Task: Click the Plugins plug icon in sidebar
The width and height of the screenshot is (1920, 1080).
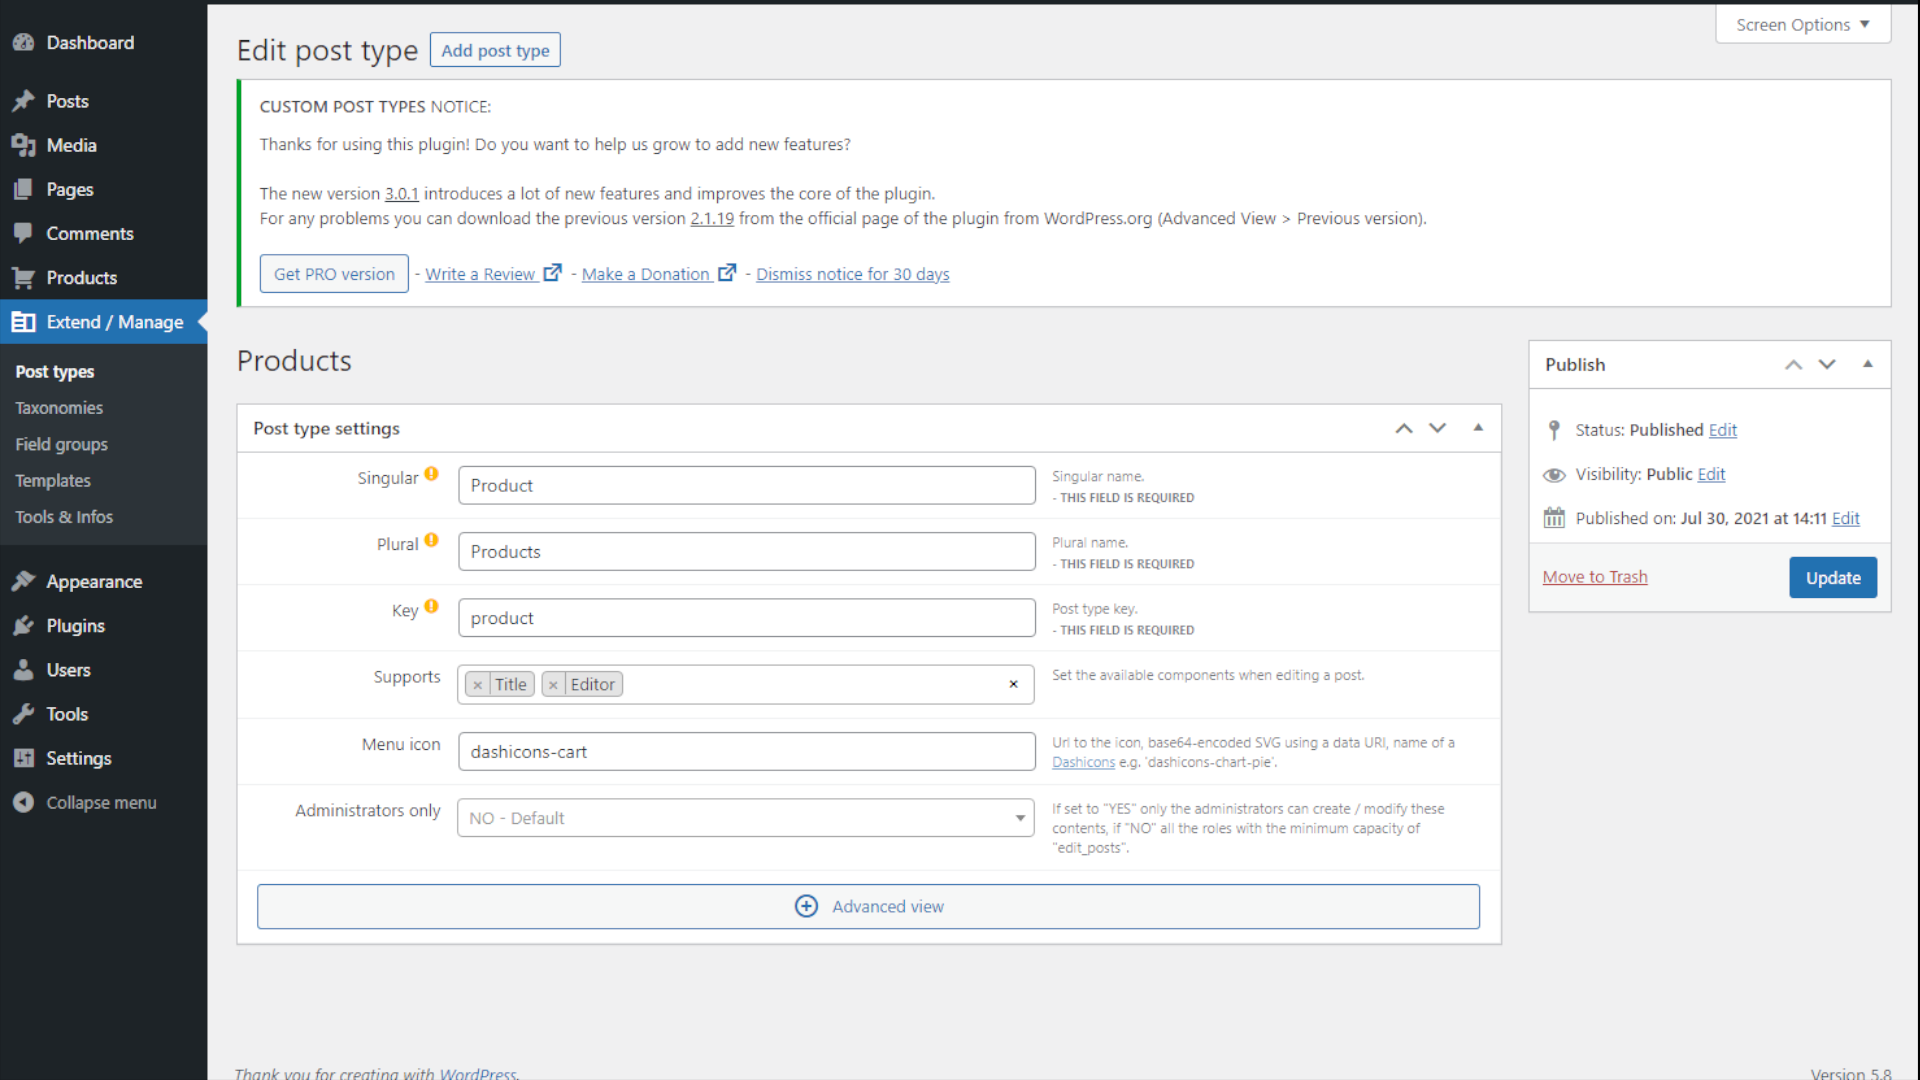Action: coord(23,626)
